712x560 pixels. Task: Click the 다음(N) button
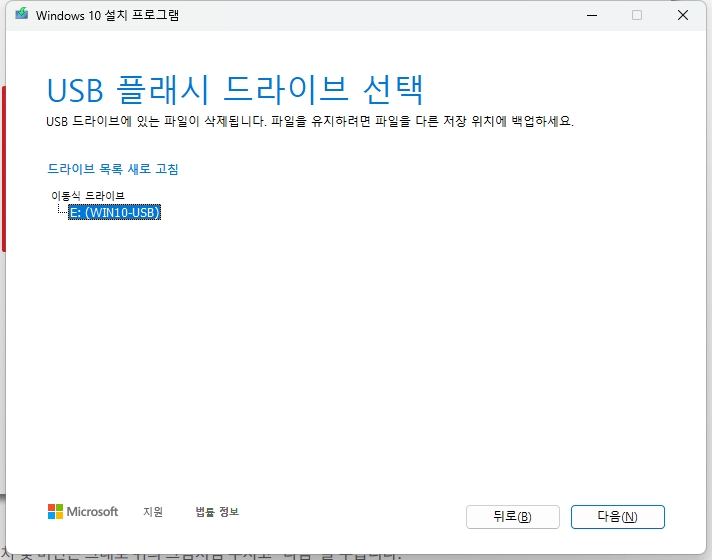(618, 517)
